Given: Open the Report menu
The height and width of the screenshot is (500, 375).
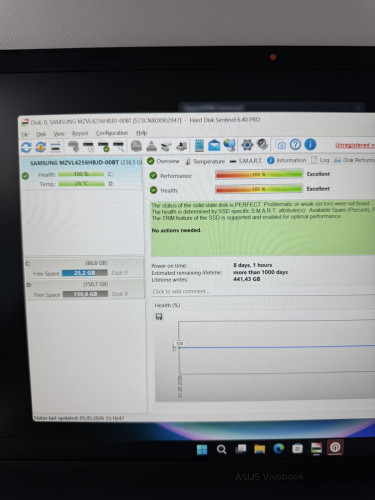Looking at the screenshot, I should (80, 133).
